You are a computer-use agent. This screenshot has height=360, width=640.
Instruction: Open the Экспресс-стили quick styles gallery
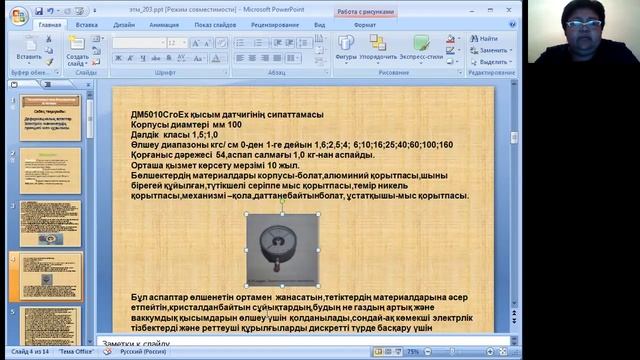pyautogui.click(x=421, y=48)
